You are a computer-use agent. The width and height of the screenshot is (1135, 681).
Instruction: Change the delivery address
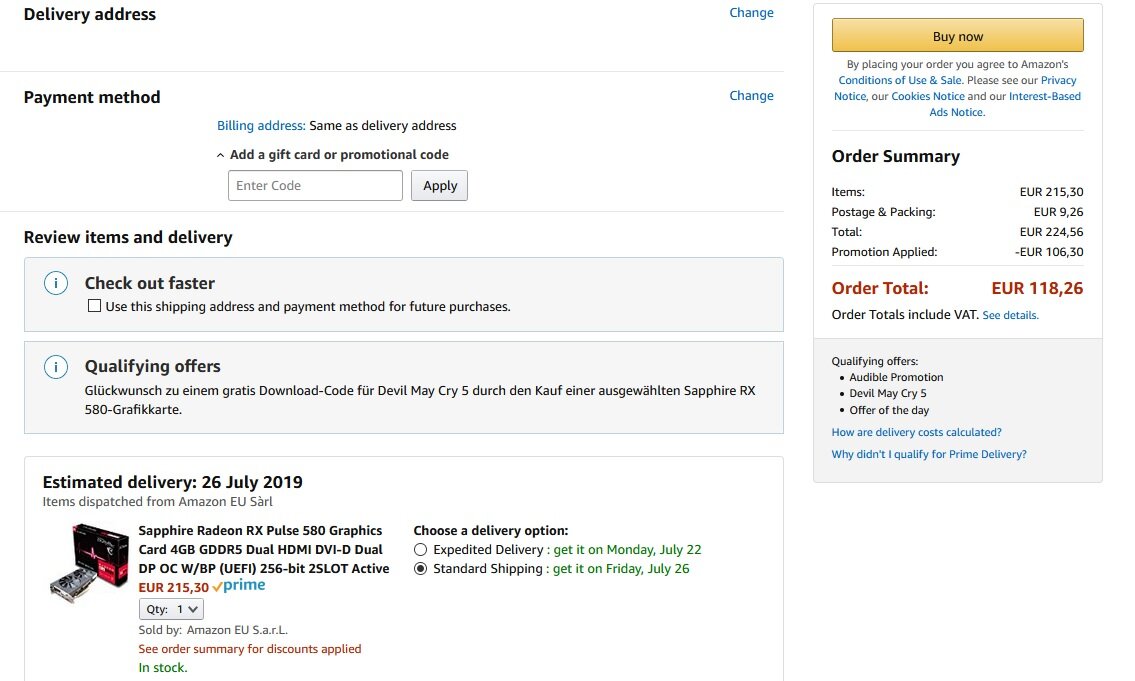coord(751,13)
